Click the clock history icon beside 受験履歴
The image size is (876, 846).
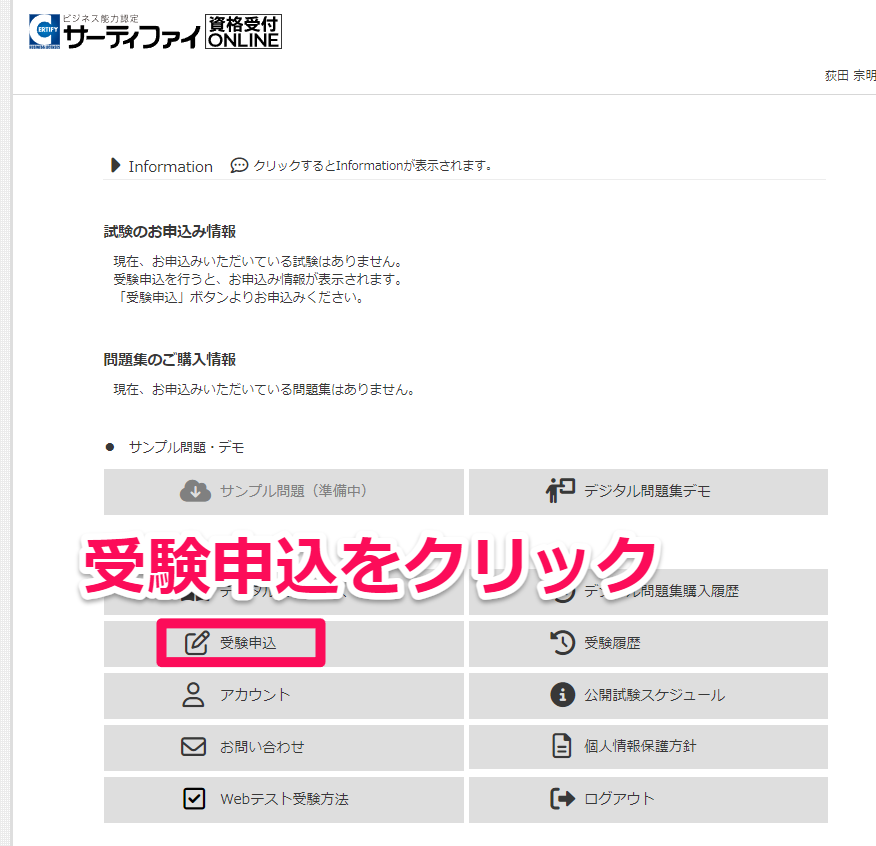coord(562,643)
